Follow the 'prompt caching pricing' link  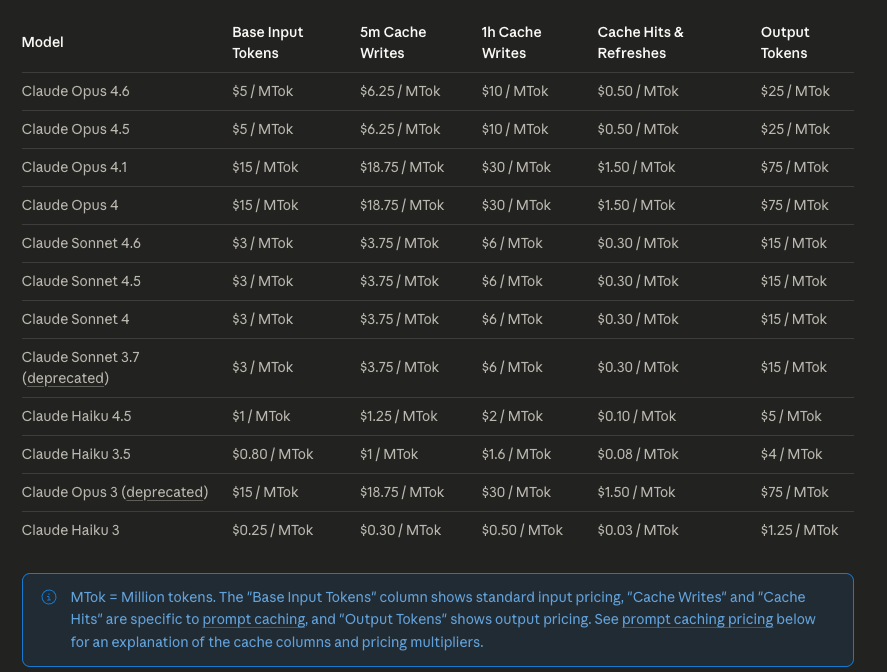697,619
